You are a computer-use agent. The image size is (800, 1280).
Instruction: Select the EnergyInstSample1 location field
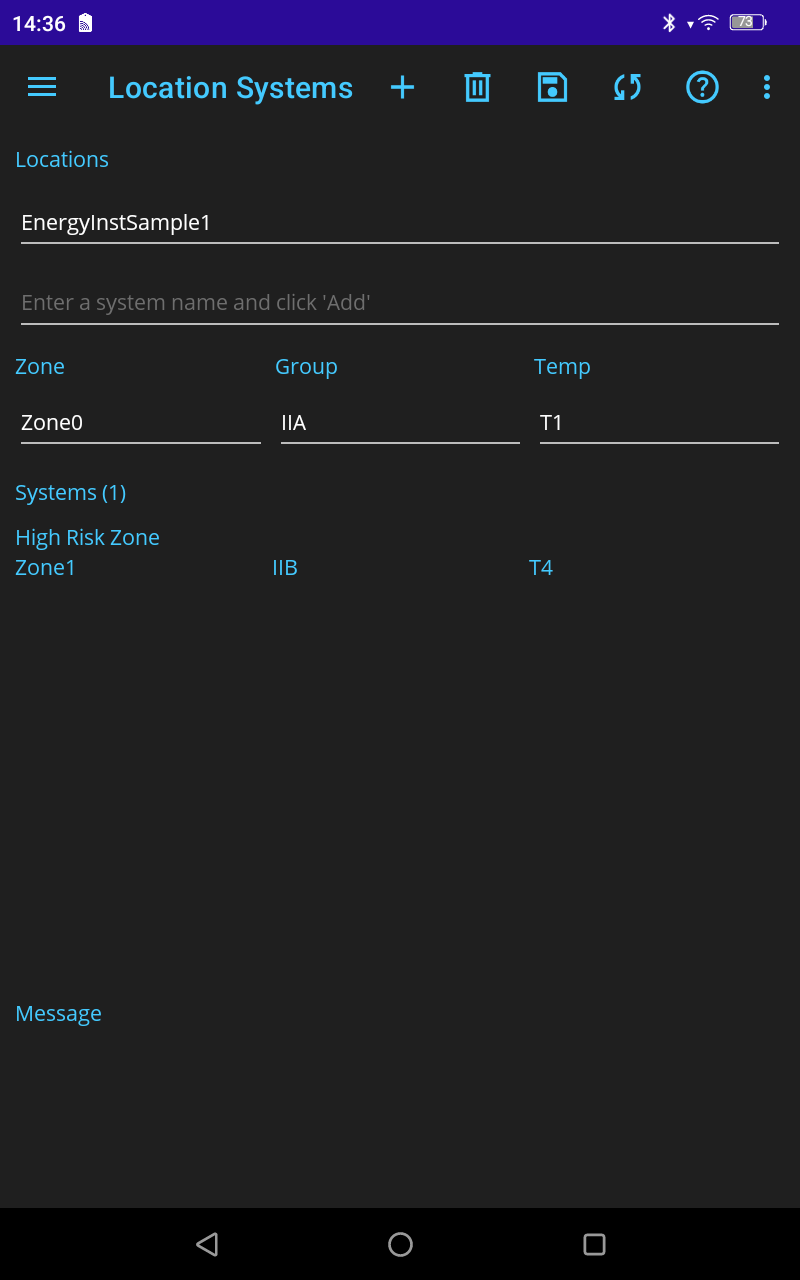pyautogui.click(x=400, y=222)
